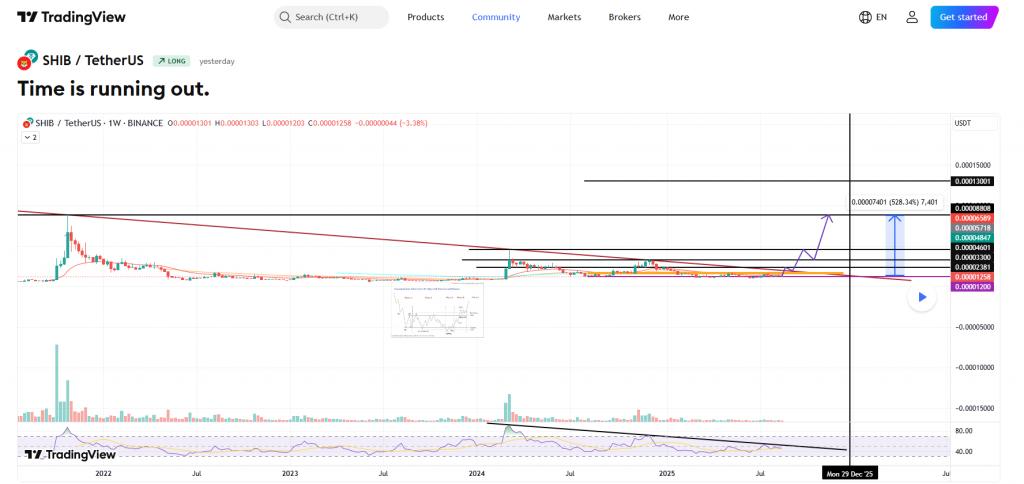The height and width of the screenshot is (484, 1024).
Task: Click the TradingView watermark on chart
Action: pyautogui.click(x=70, y=454)
